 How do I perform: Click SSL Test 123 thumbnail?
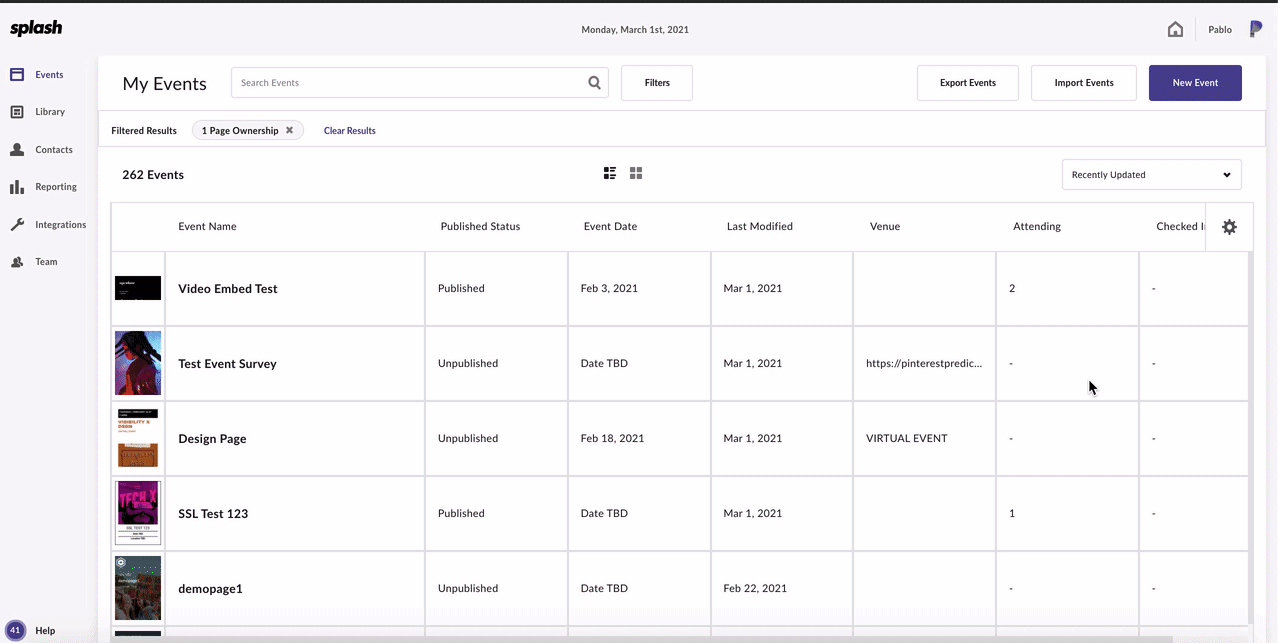click(138, 513)
